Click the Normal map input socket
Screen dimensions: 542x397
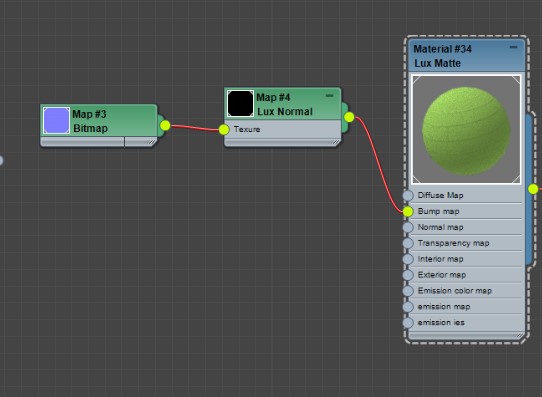(408, 227)
